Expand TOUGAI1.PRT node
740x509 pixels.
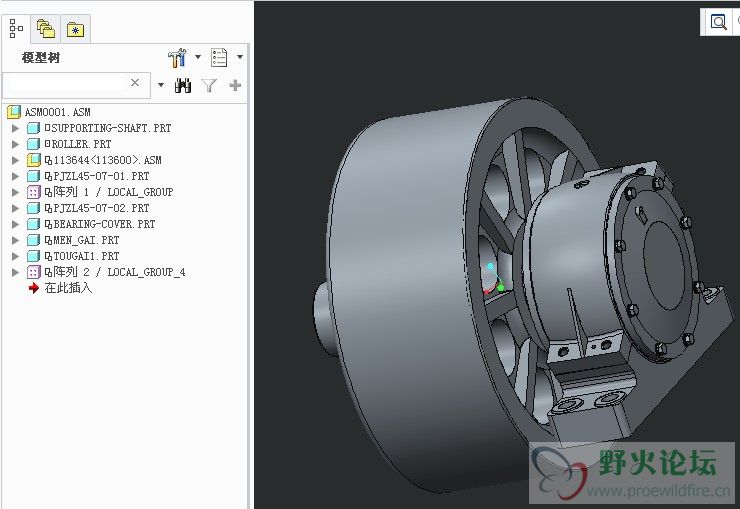pyautogui.click(x=15, y=256)
